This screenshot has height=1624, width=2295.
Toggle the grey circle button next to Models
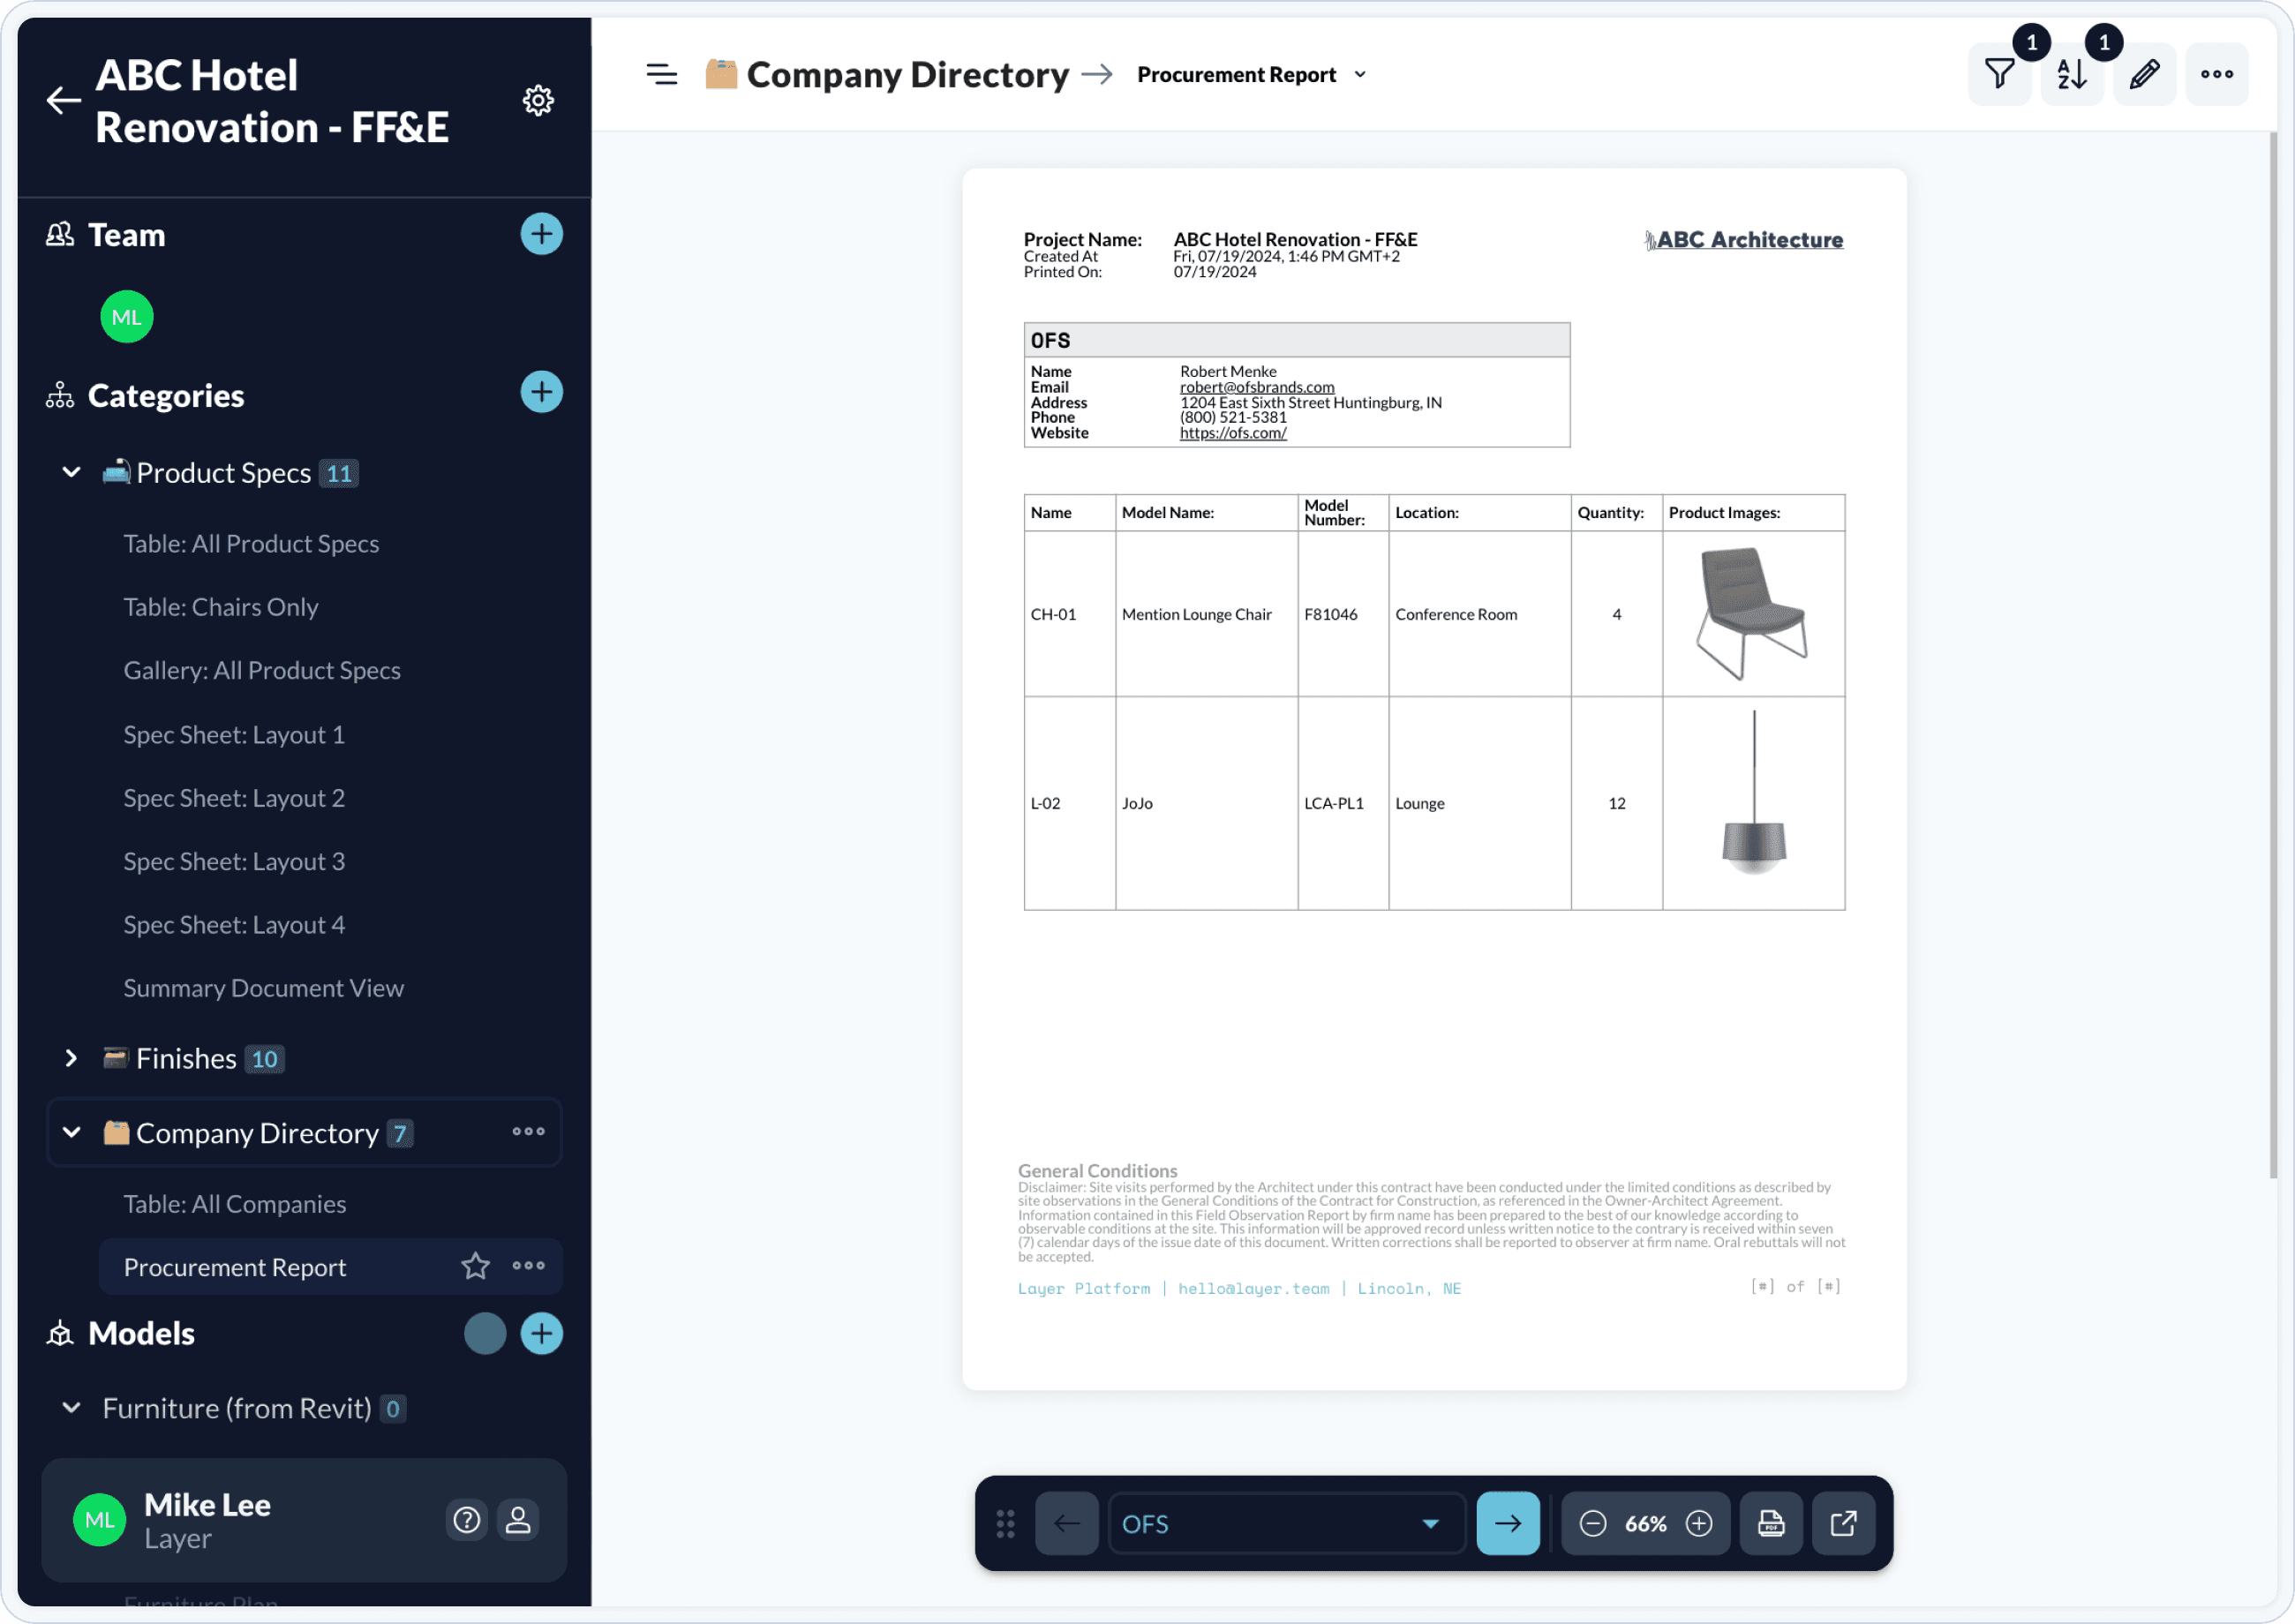click(485, 1333)
